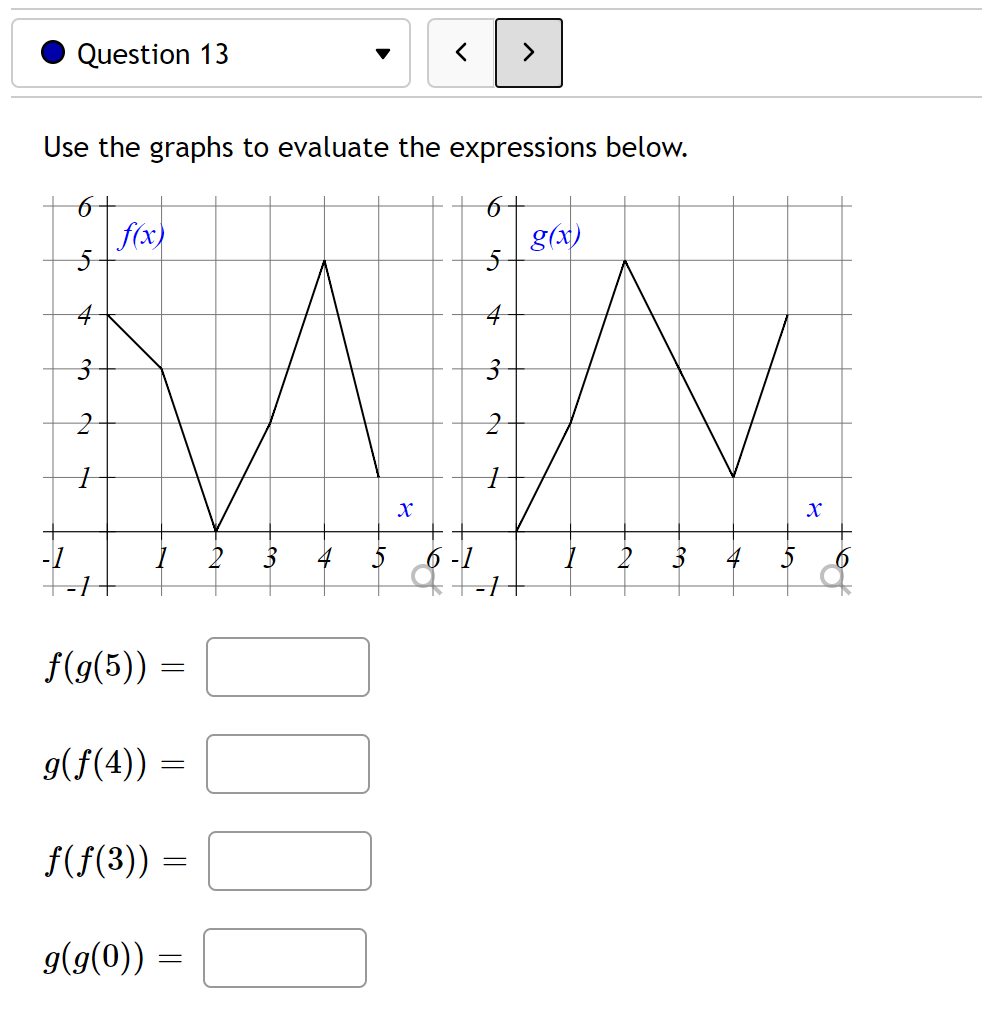The image size is (982, 1017).
Task: Select the blue f(x) label on the left graph
Action: [x=143, y=236]
